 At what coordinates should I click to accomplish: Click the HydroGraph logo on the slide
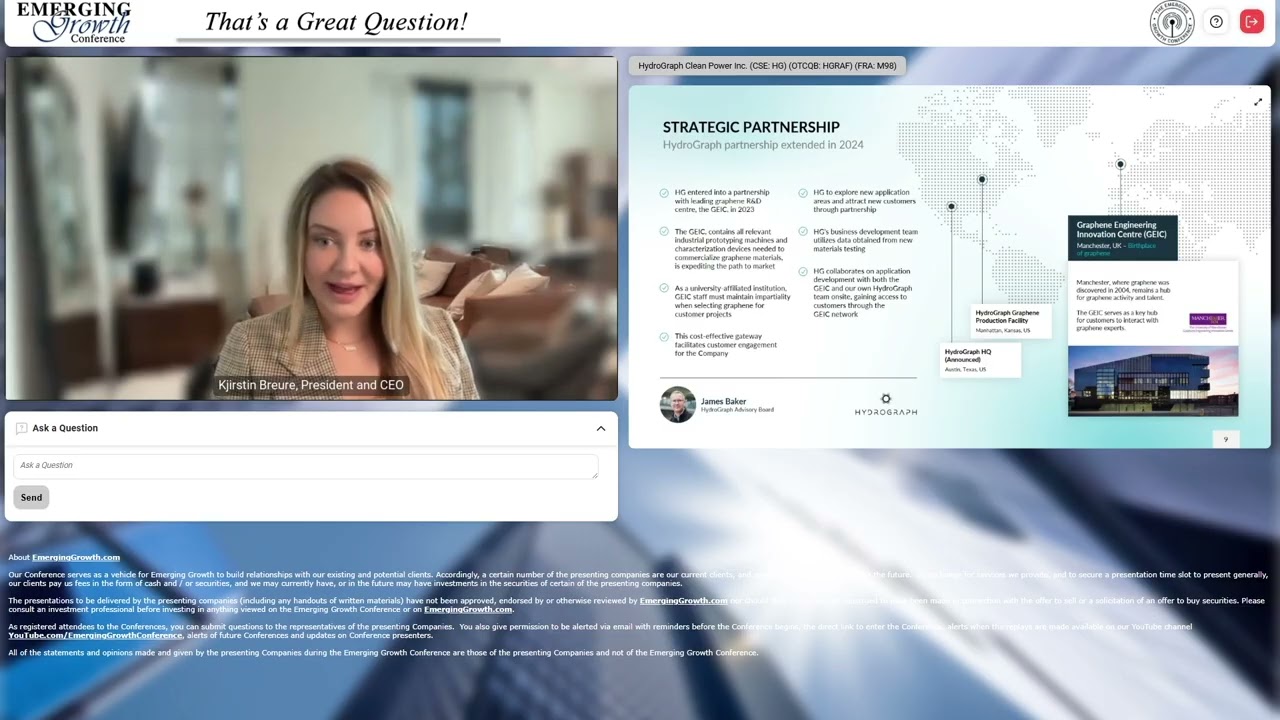point(885,405)
